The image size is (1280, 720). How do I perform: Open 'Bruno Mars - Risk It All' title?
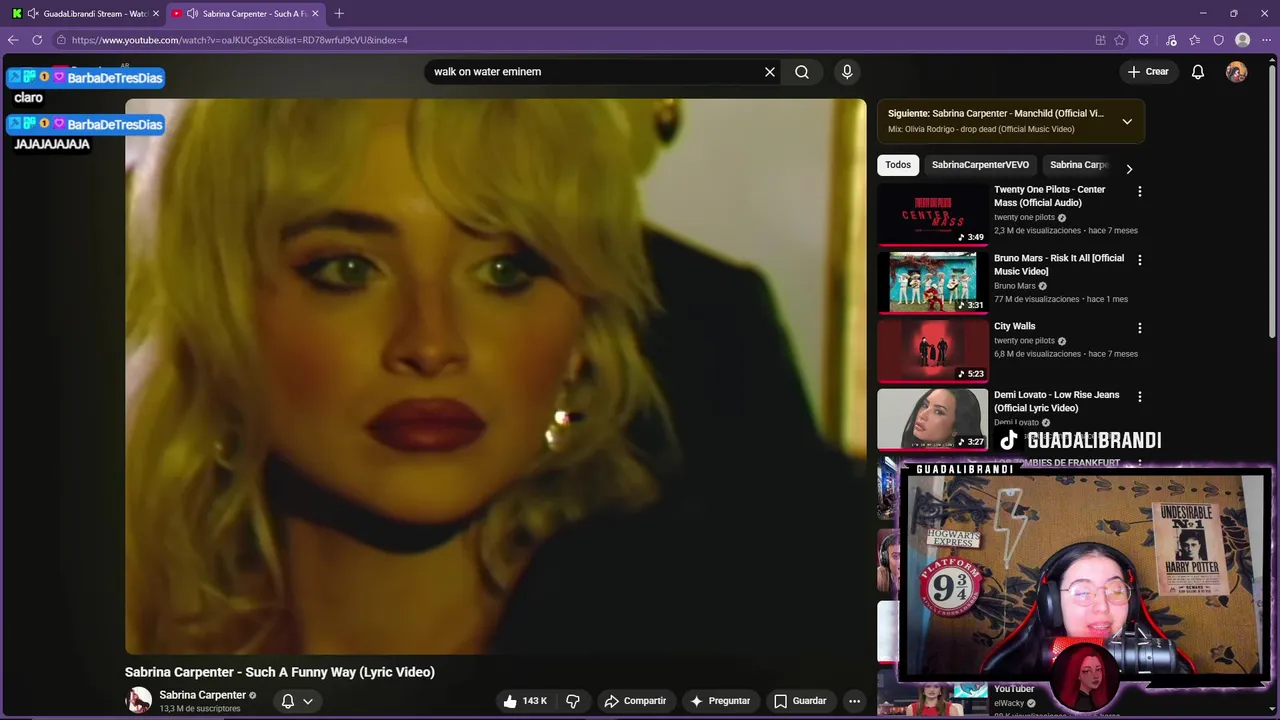coord(1059,265)
